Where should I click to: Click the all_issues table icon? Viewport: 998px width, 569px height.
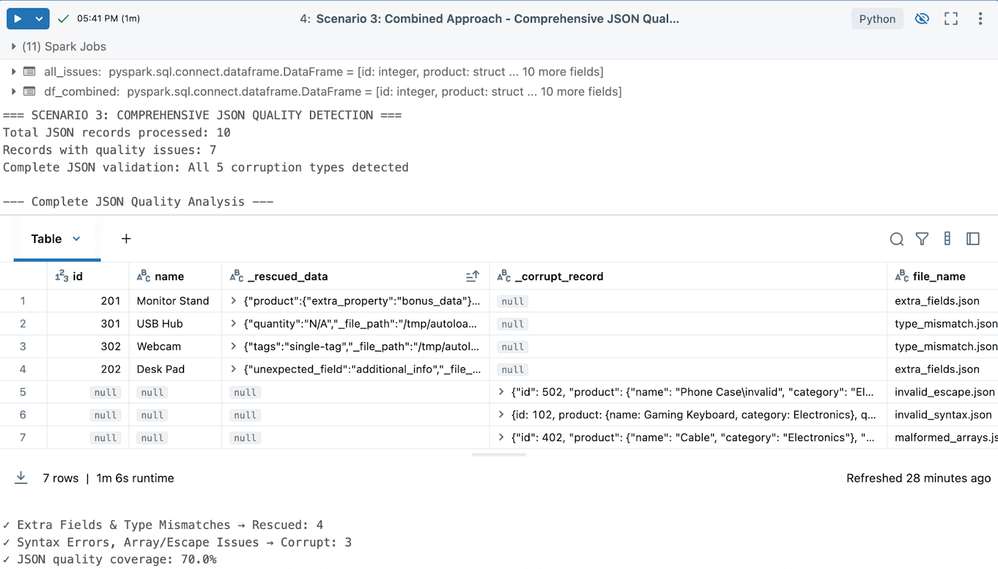29,71
